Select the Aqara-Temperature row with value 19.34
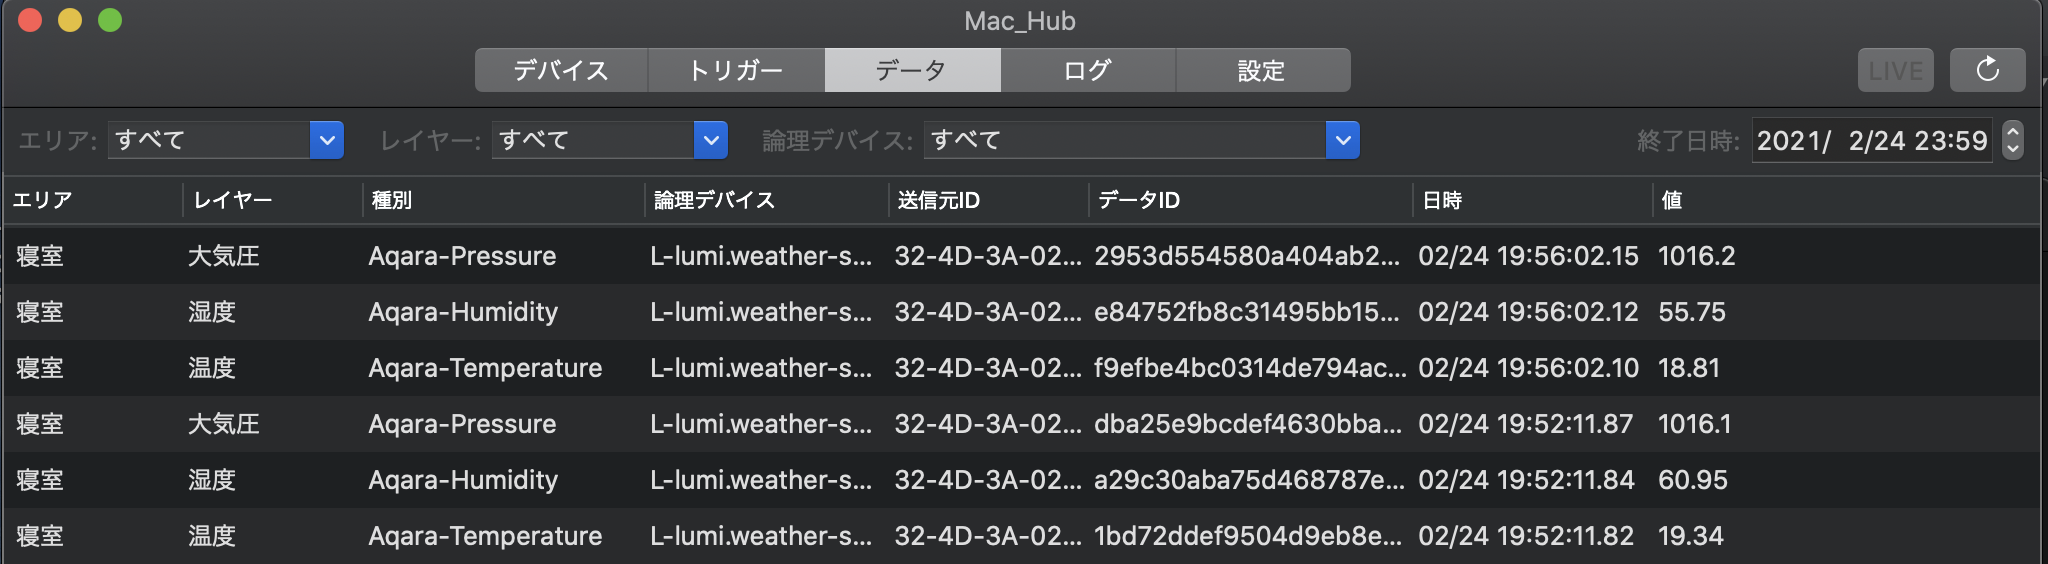 [x=1021, y=536]
